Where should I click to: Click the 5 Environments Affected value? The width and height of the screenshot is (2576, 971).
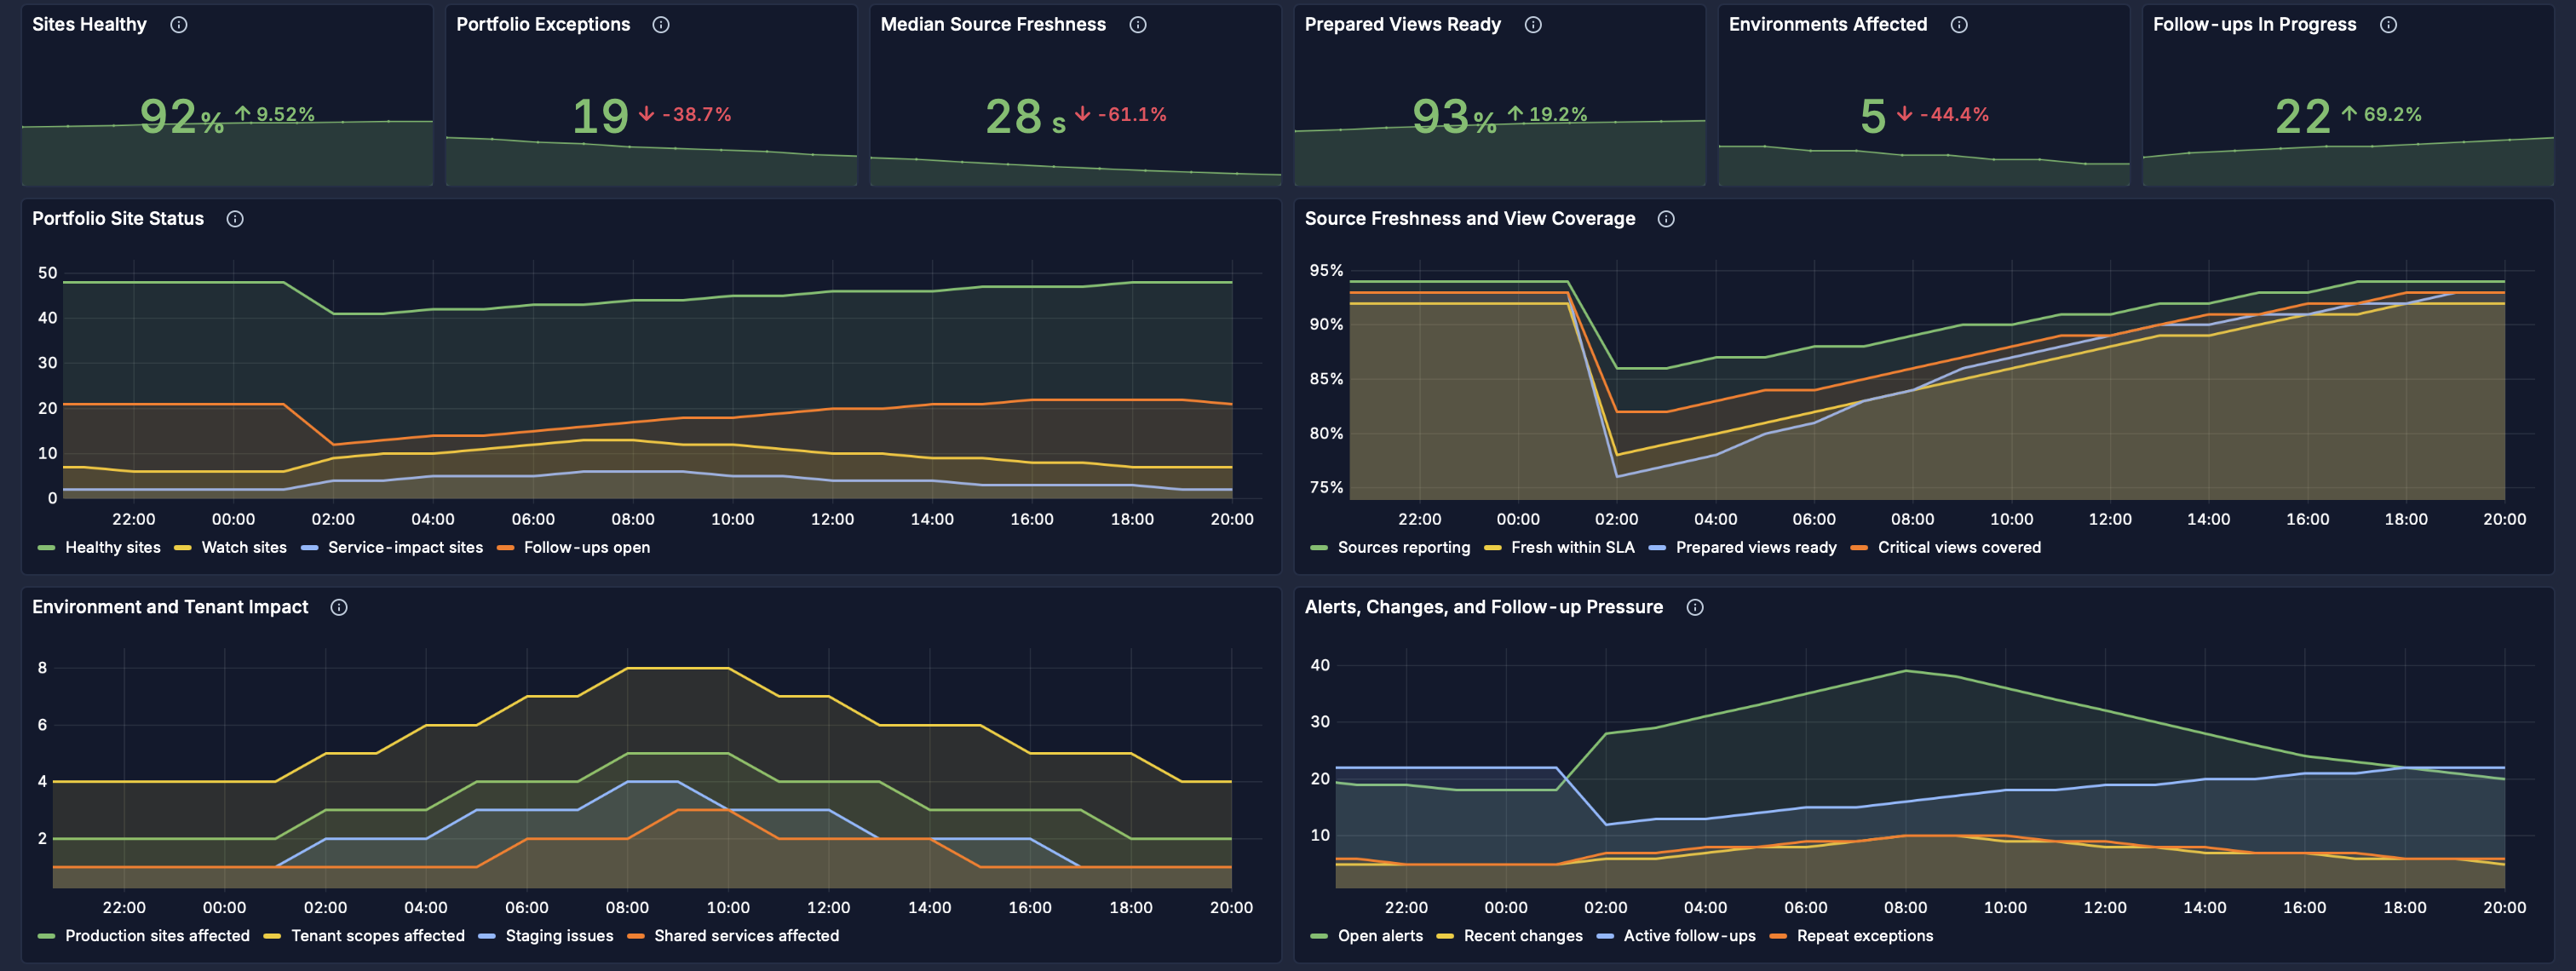point(1873,117)
